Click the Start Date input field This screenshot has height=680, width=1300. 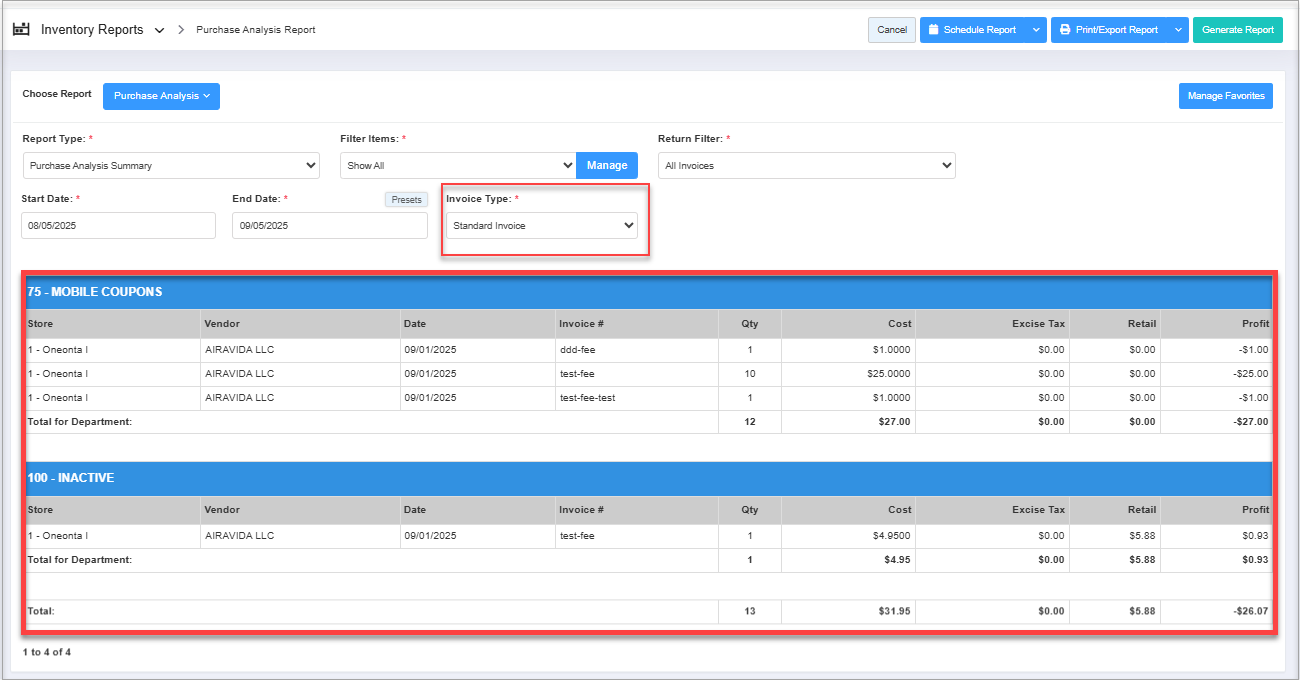(x=118, y=226)
